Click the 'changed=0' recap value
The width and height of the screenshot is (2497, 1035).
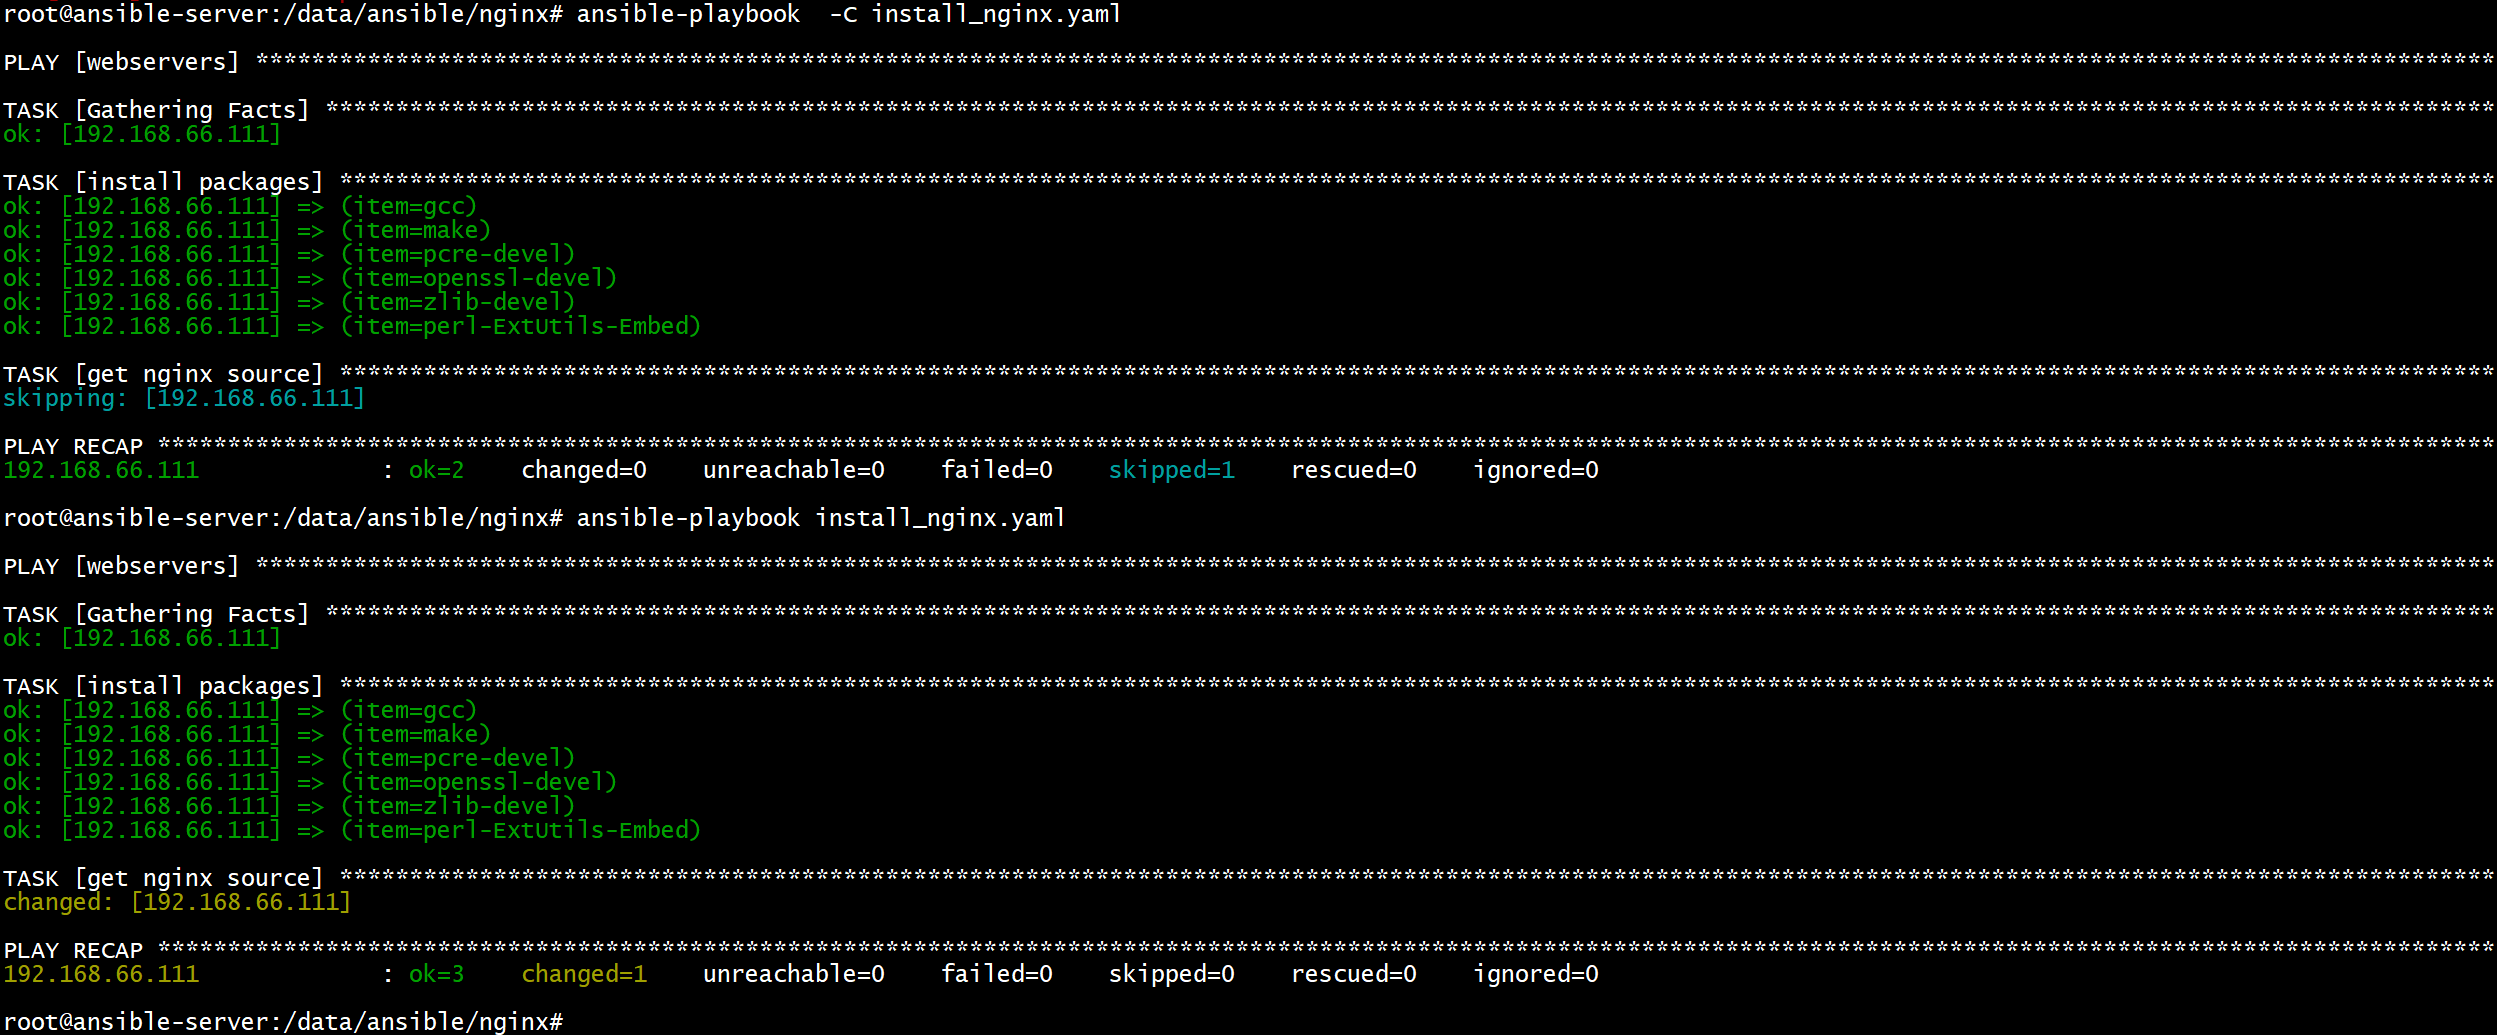pyautogui.click(x=584, y=470)
